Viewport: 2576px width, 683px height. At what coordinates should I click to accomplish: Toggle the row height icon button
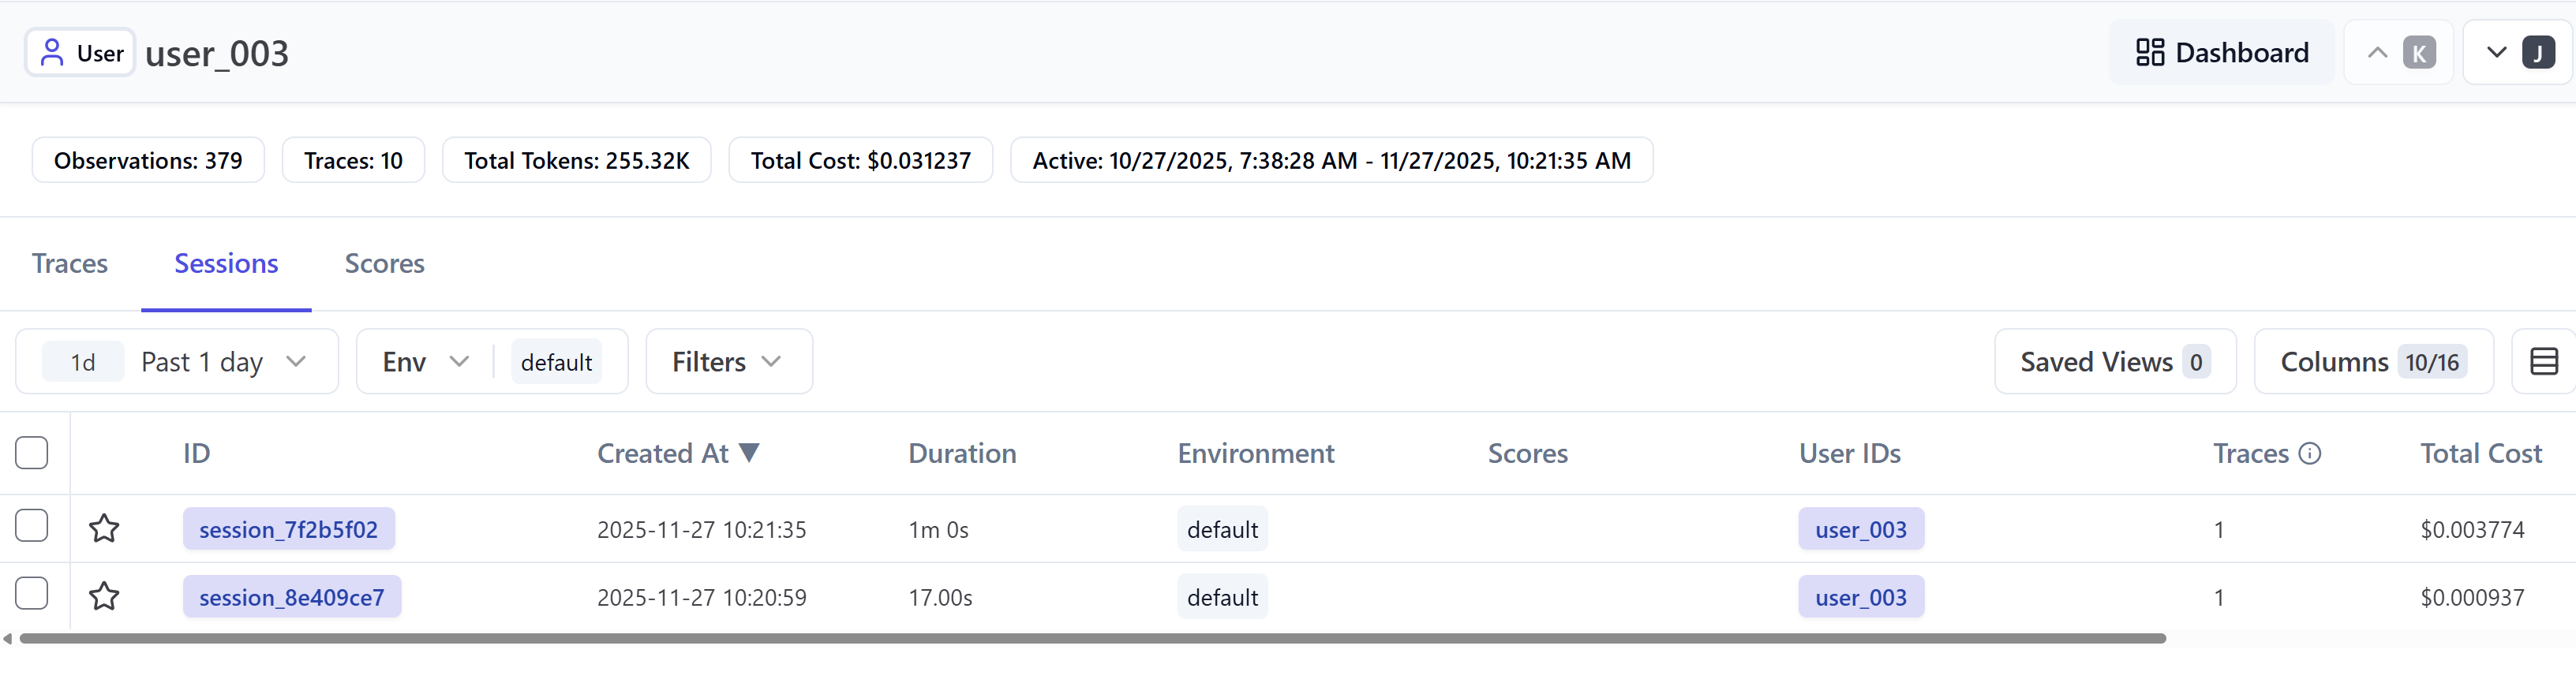click(x=2543, y=361)
